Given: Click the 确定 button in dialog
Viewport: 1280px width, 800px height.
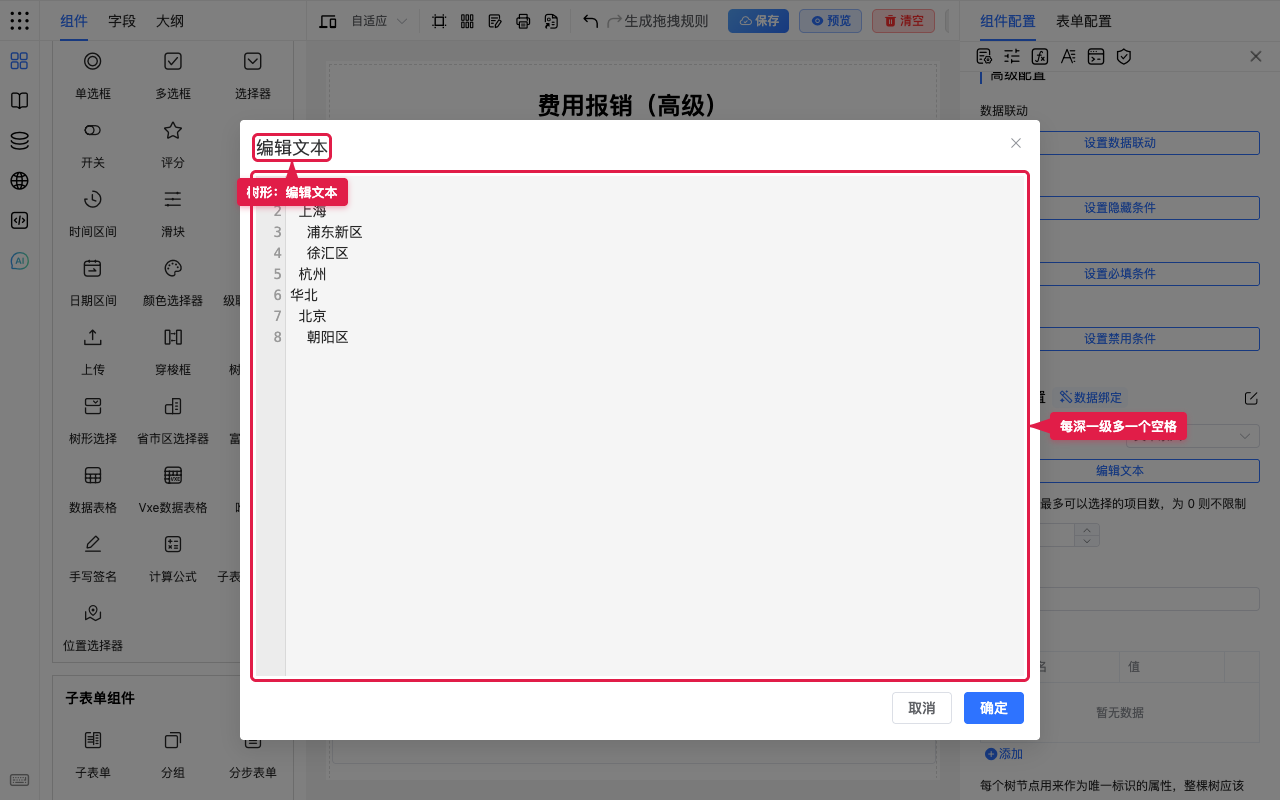Looking at the screenshot, I should pyautogui.click(x=994, y=708).
